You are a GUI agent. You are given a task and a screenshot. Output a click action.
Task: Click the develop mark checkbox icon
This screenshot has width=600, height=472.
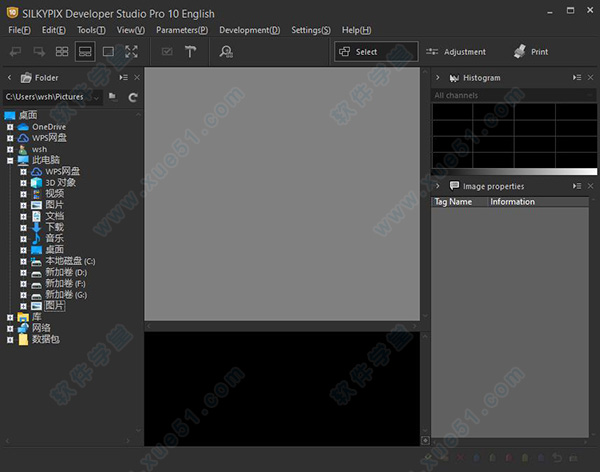(167, 52)
